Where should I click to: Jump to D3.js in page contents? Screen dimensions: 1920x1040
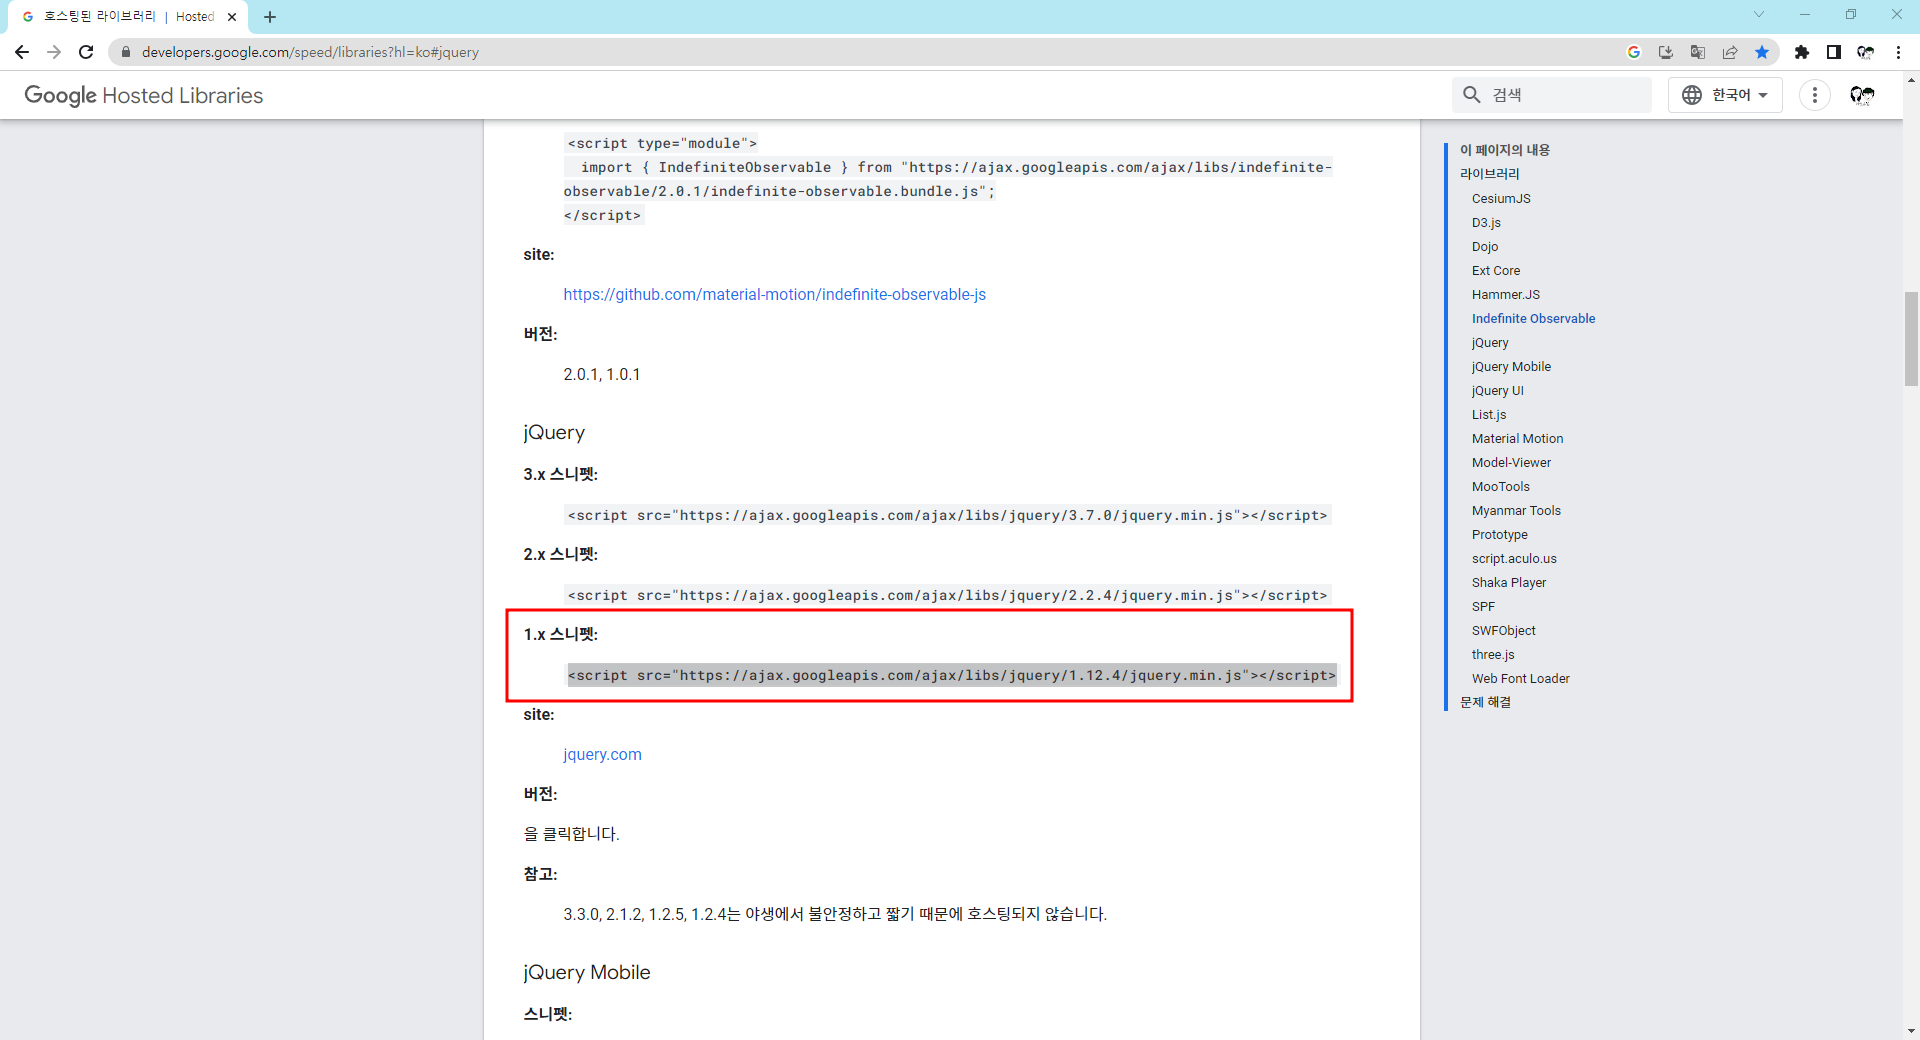pyautogui.click(x=1486, y=222)
